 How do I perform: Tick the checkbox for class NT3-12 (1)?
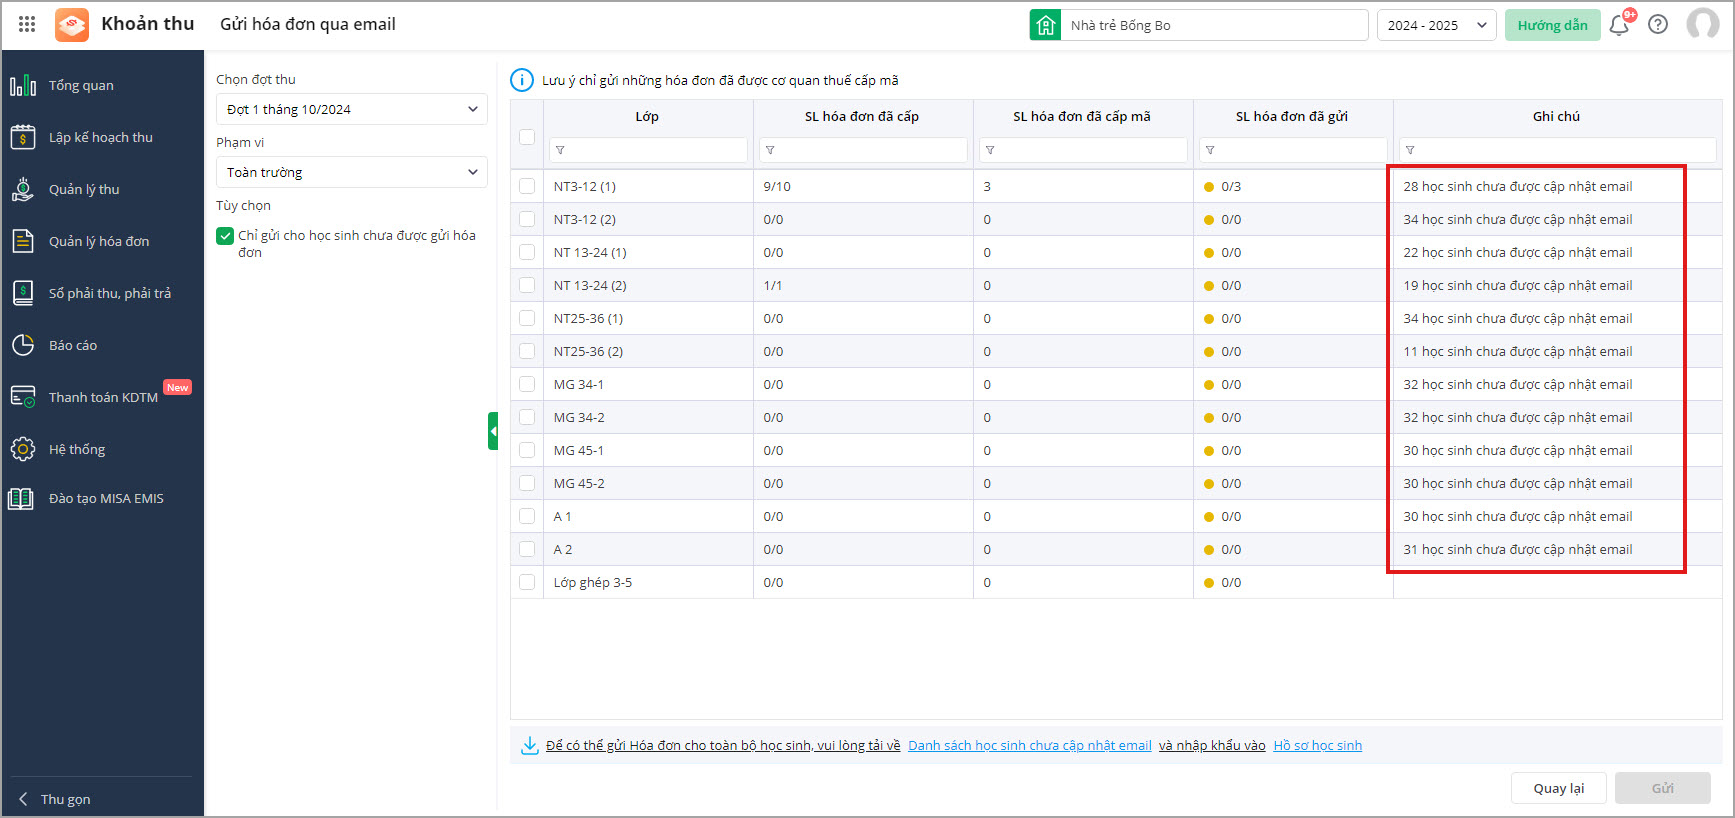[527, 186]
